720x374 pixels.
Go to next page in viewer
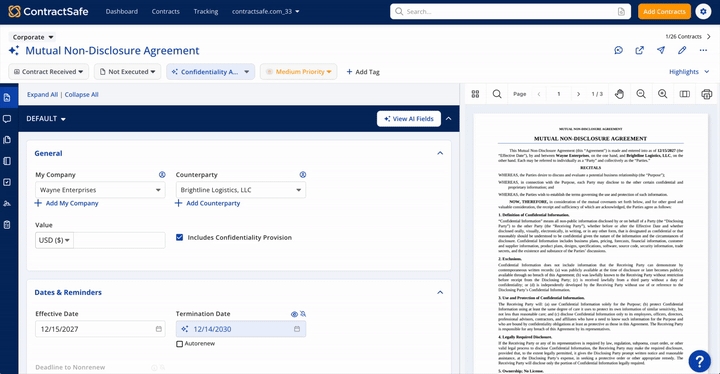coord(579,94)
